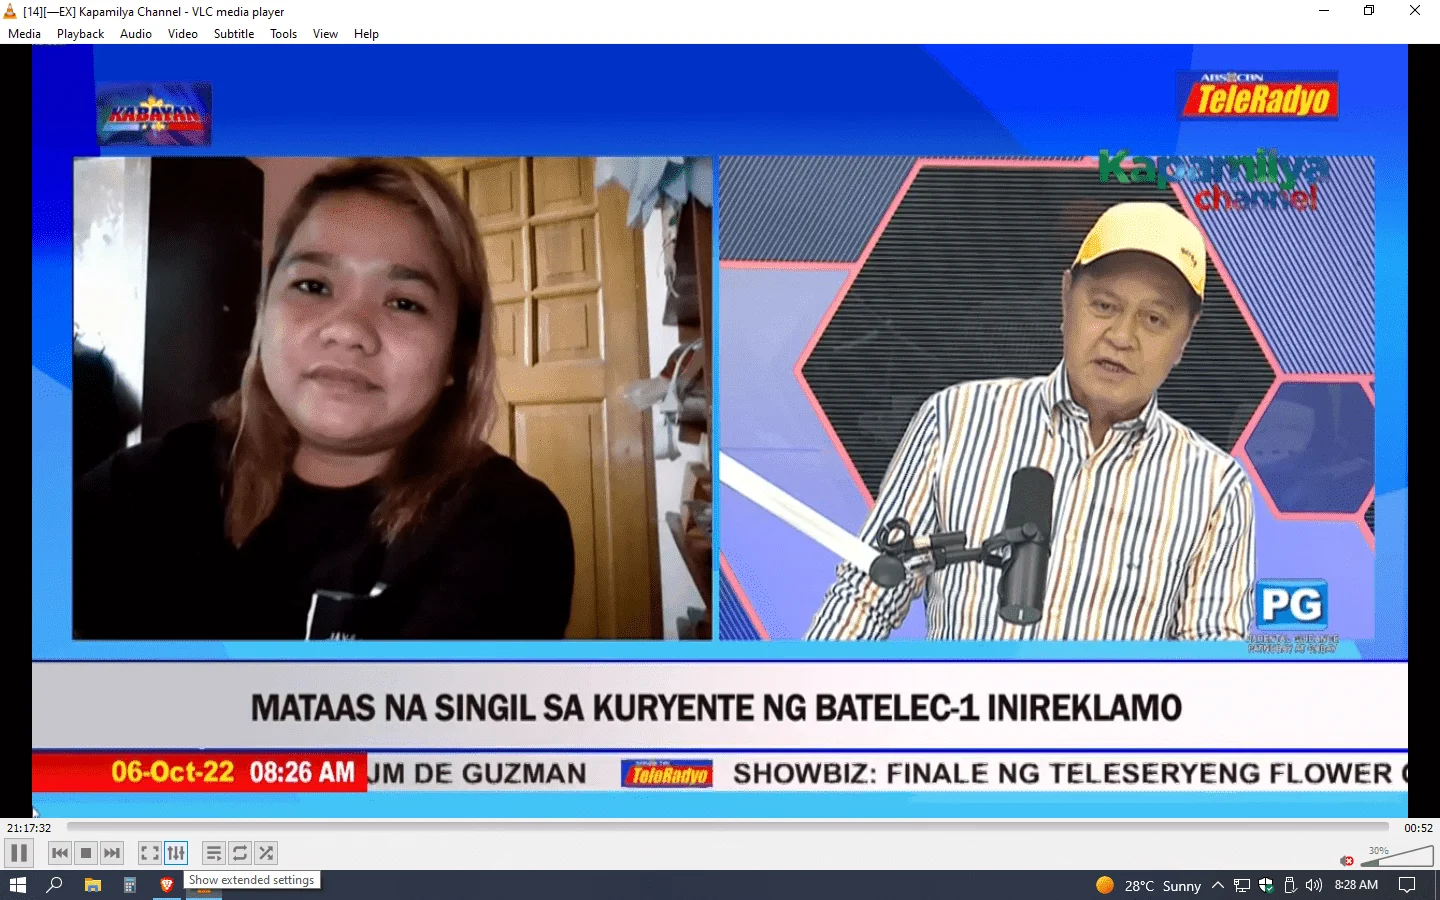Screen dimensions: 1440x900
Task: Open network status tray icon
Action: [x=1242, y=885]
